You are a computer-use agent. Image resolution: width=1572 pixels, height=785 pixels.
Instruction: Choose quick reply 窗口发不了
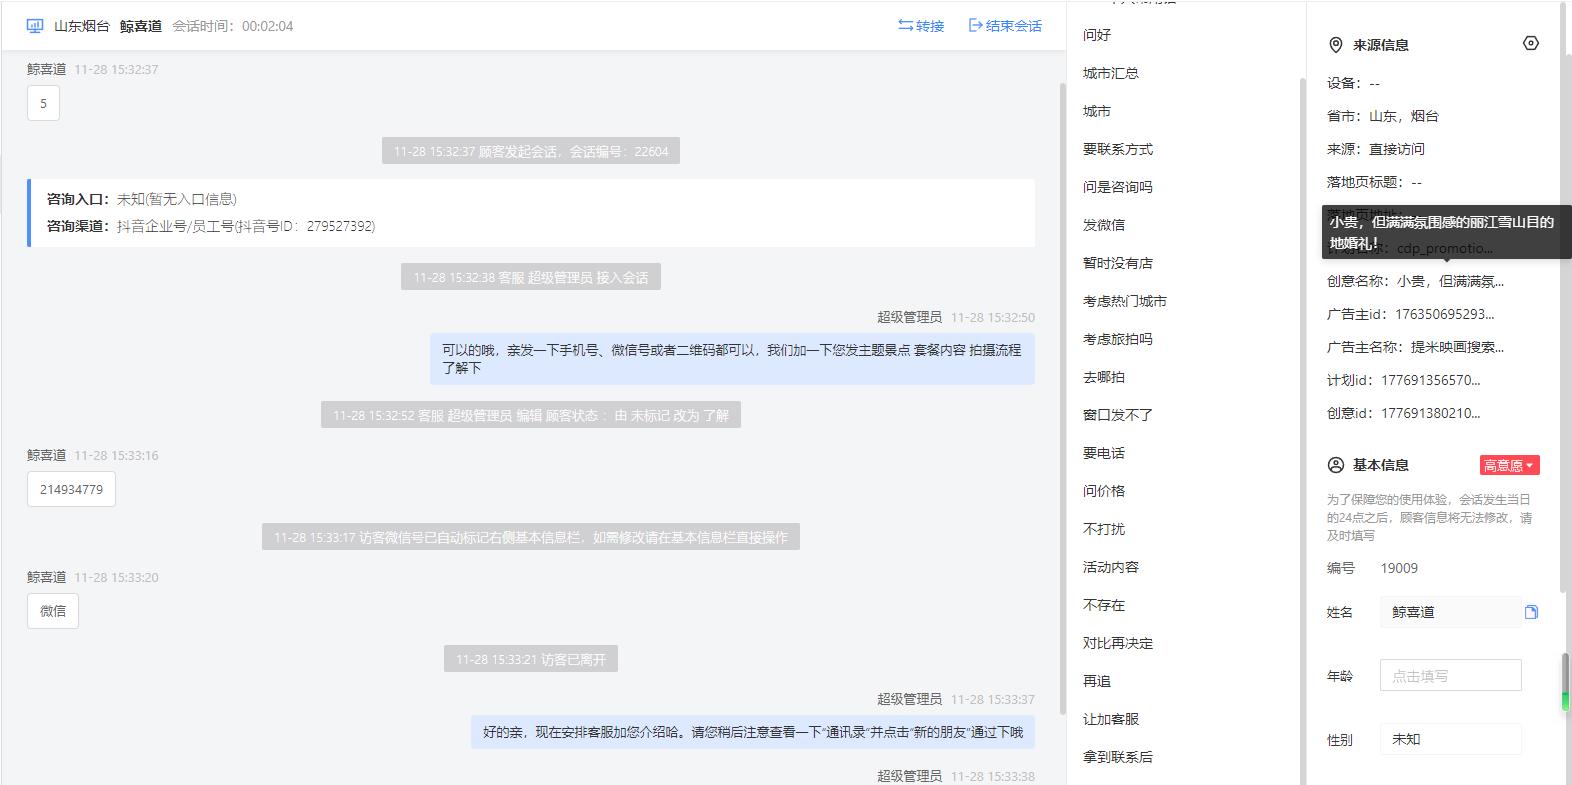coord(1118,415)
